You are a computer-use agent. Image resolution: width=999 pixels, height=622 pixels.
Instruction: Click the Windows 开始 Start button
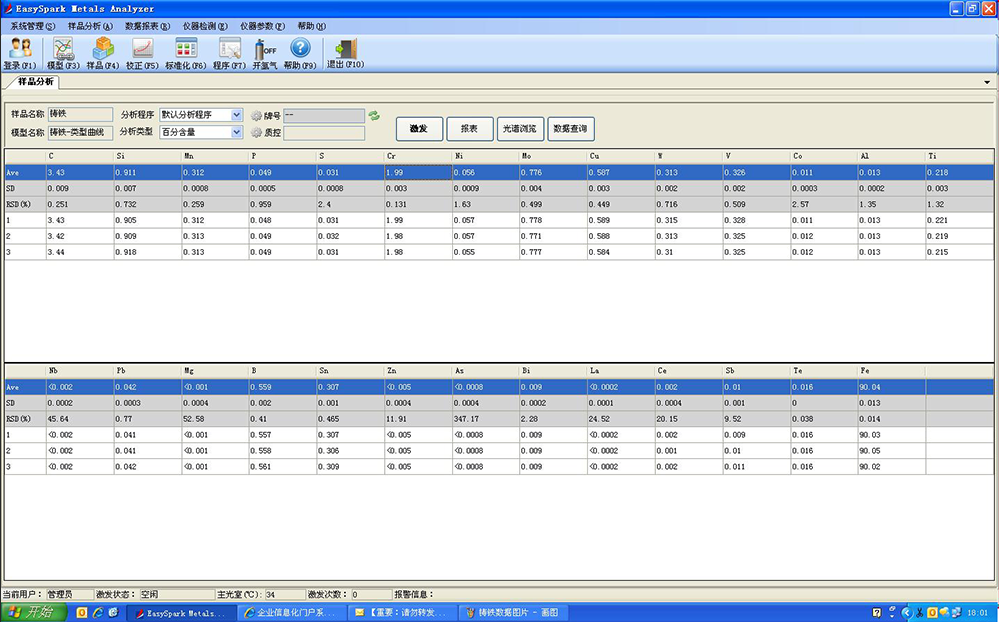click(33, 612)
